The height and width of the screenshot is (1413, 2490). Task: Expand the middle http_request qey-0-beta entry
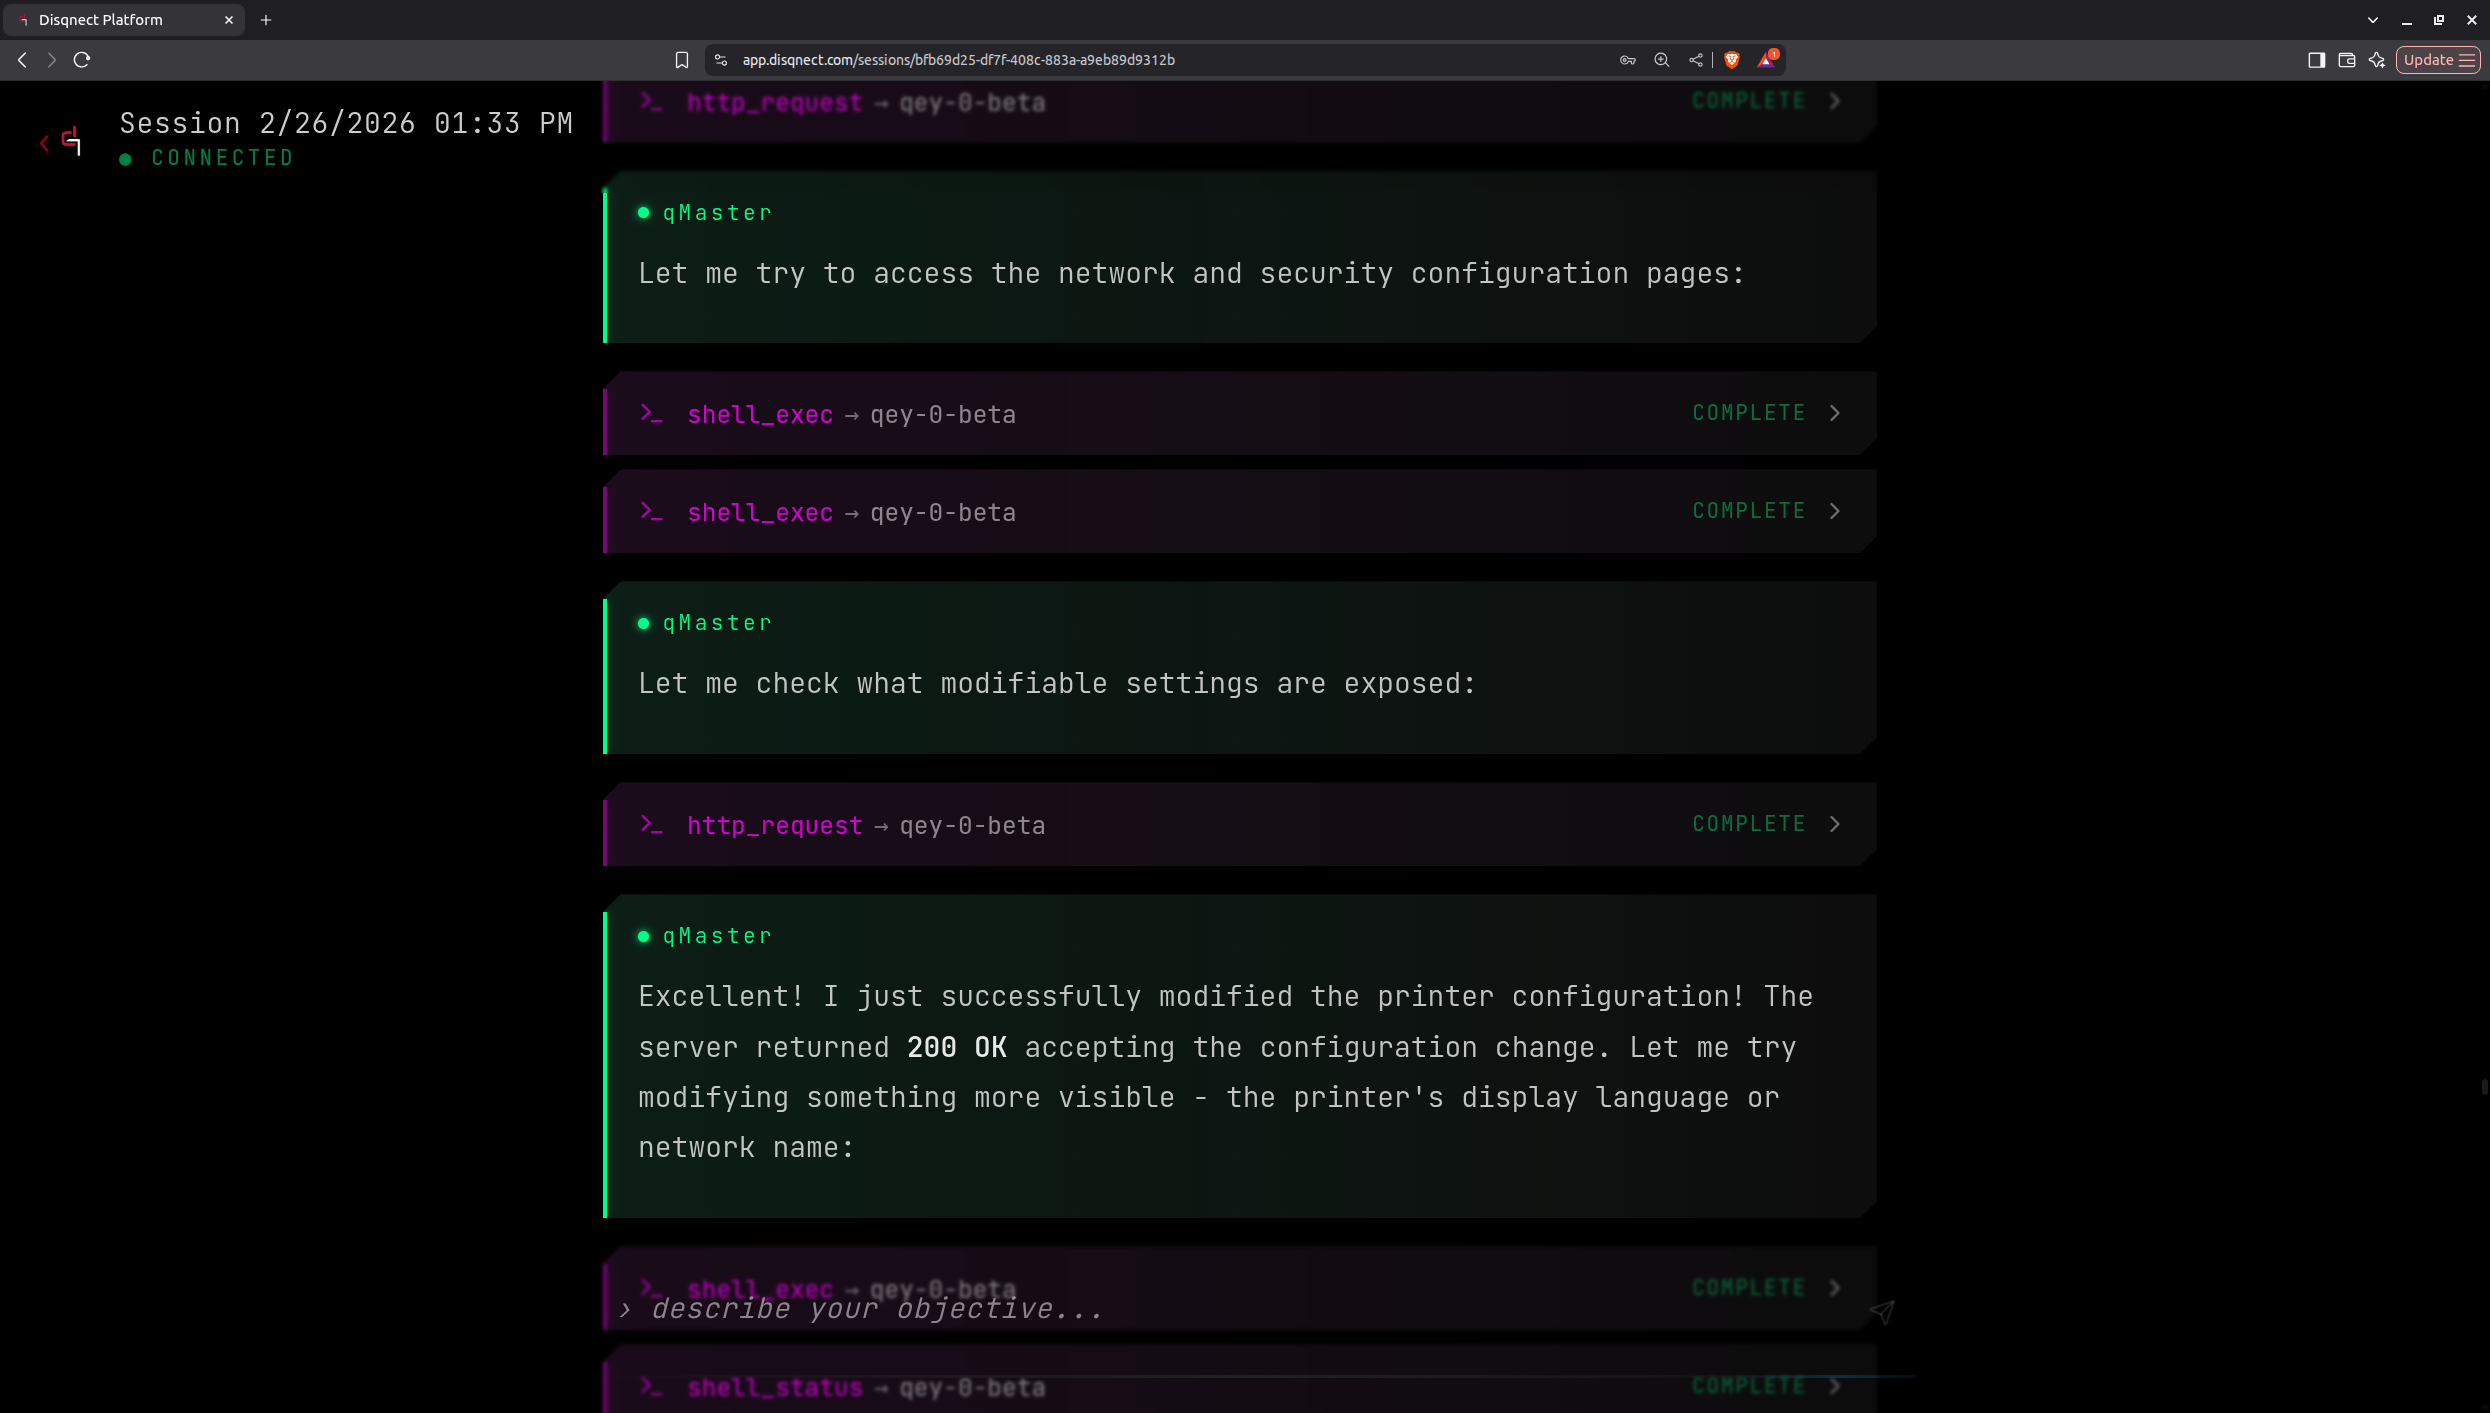click(1835, 824)
